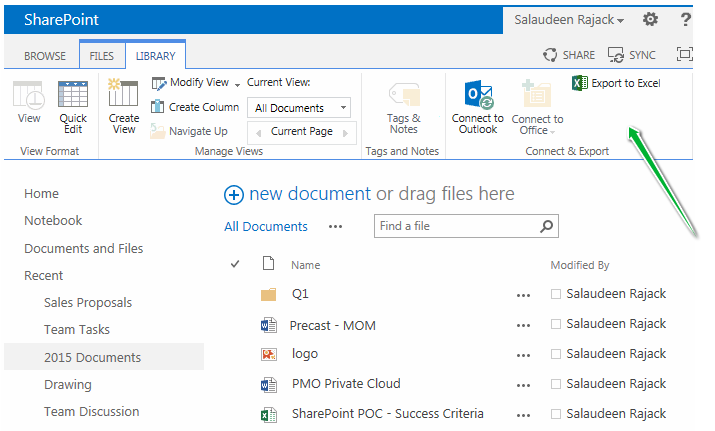The image size is (715, 431).
Task: Open the Q1 folder icon
Action: tap(268, 294)
